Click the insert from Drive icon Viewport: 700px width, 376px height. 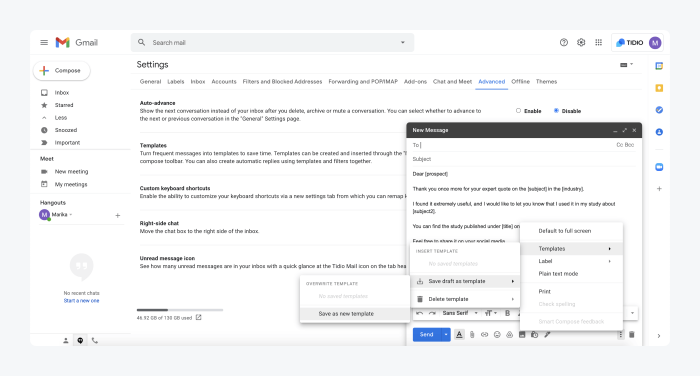[509, 334]
